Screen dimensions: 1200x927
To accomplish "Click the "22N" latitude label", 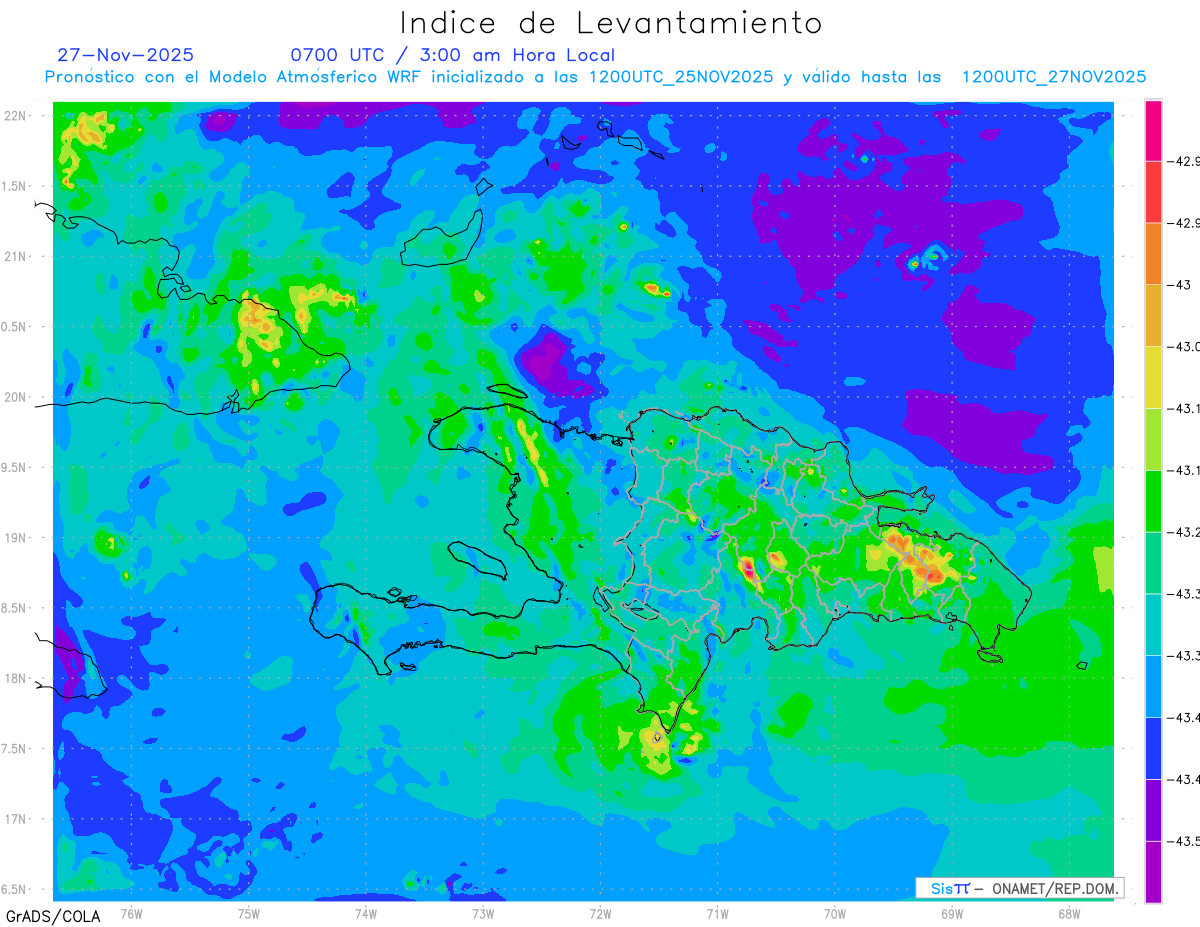I will [16, 116].
